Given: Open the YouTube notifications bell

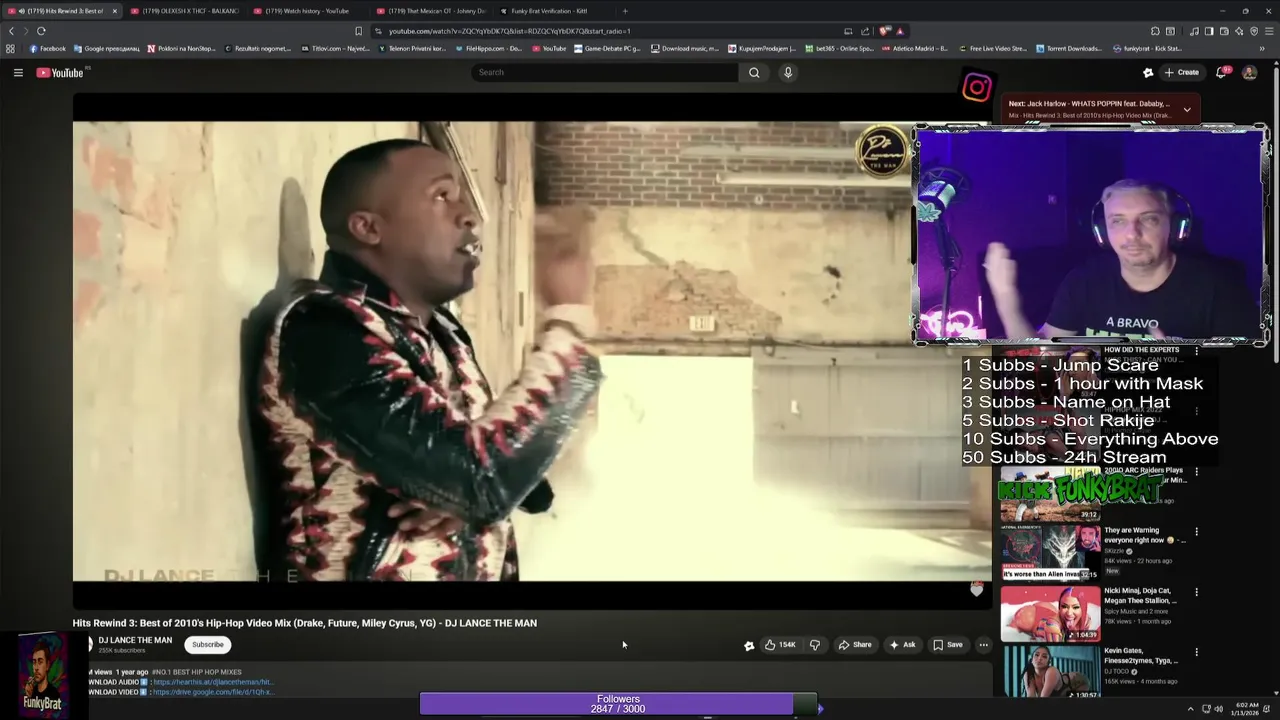Looking at the screenshot, I should pos(1221,72).
